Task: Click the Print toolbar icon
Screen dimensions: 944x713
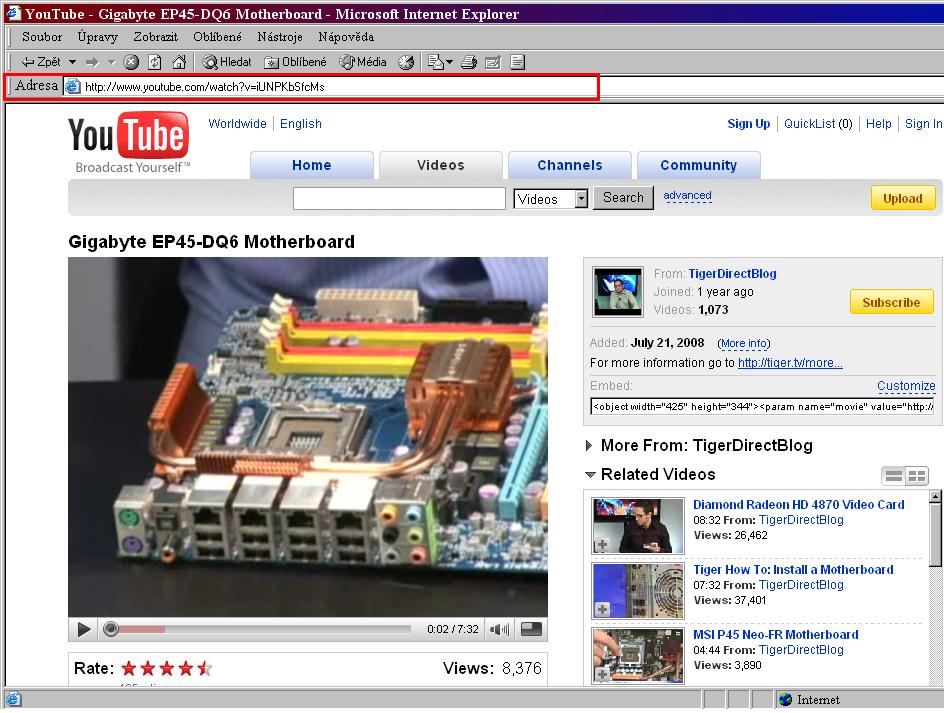Action: click(x=467, y=62)
